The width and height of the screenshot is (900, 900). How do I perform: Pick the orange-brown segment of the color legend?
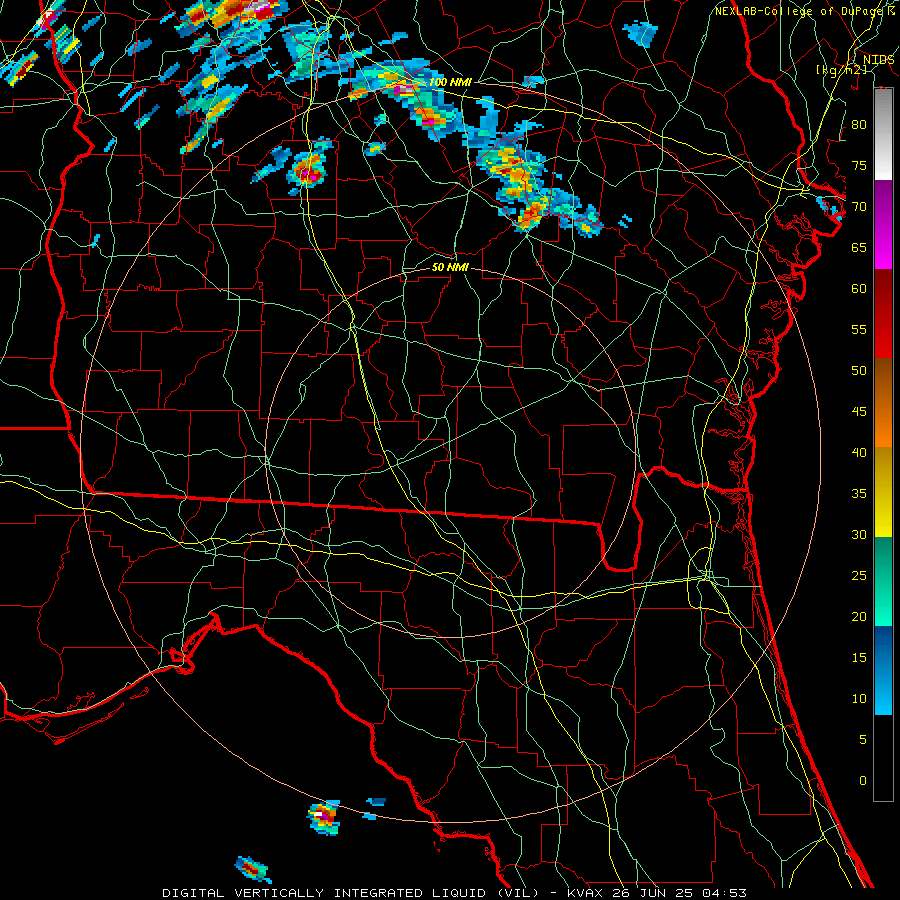(x=883, y=403)
